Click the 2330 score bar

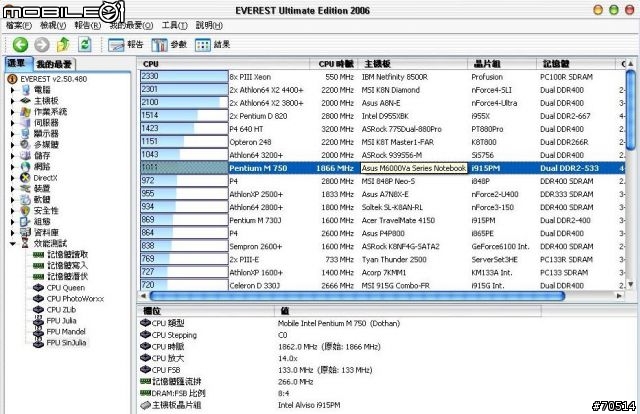click(x=184, y=77)
